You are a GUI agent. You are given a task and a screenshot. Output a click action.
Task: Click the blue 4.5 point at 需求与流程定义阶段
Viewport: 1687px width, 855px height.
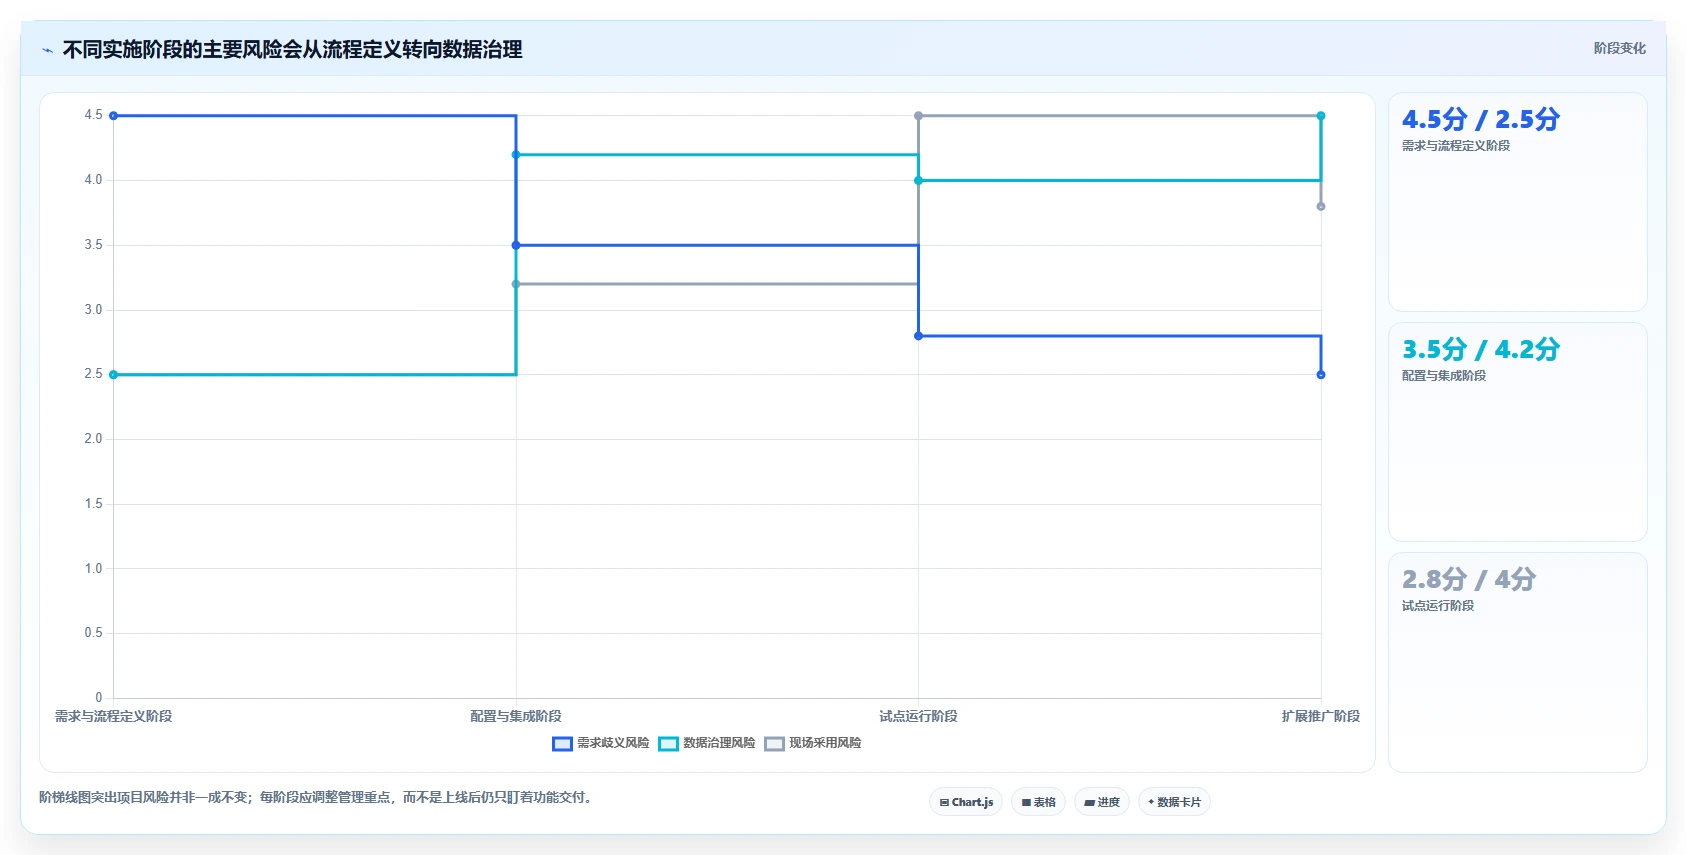pyautogui.click(x=113, y=116)
